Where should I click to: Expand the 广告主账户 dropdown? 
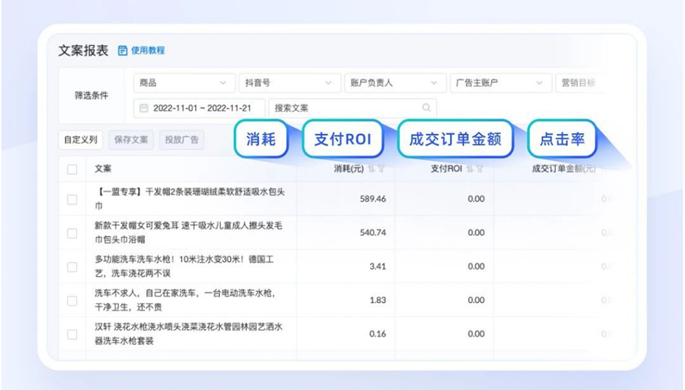[x=501, y=83]
